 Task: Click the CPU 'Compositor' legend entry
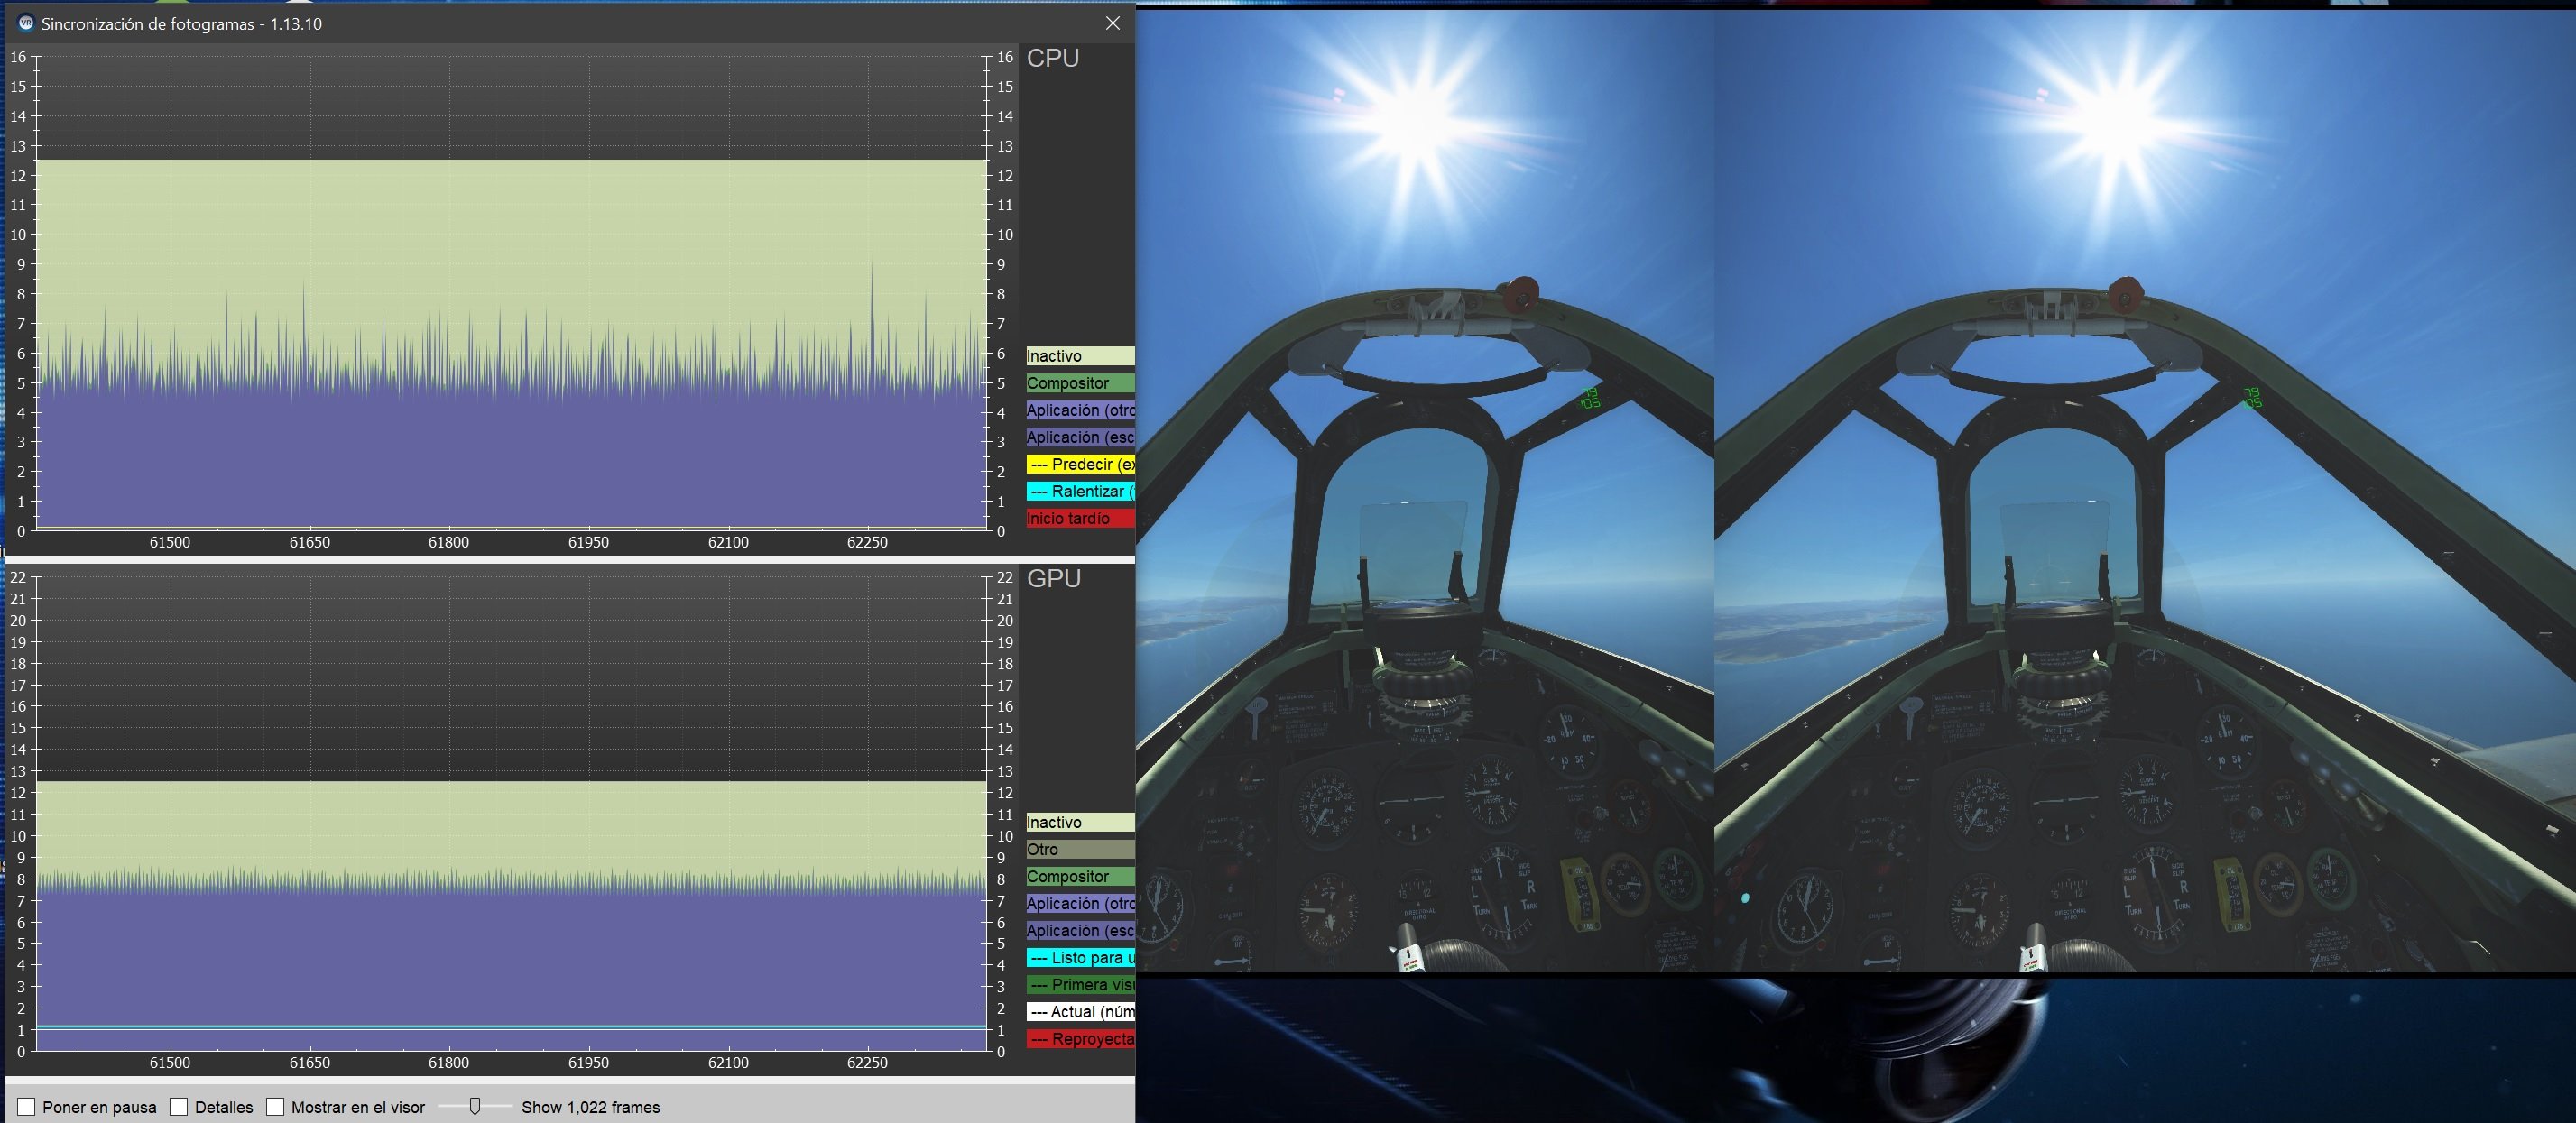tap(1079, 383)
